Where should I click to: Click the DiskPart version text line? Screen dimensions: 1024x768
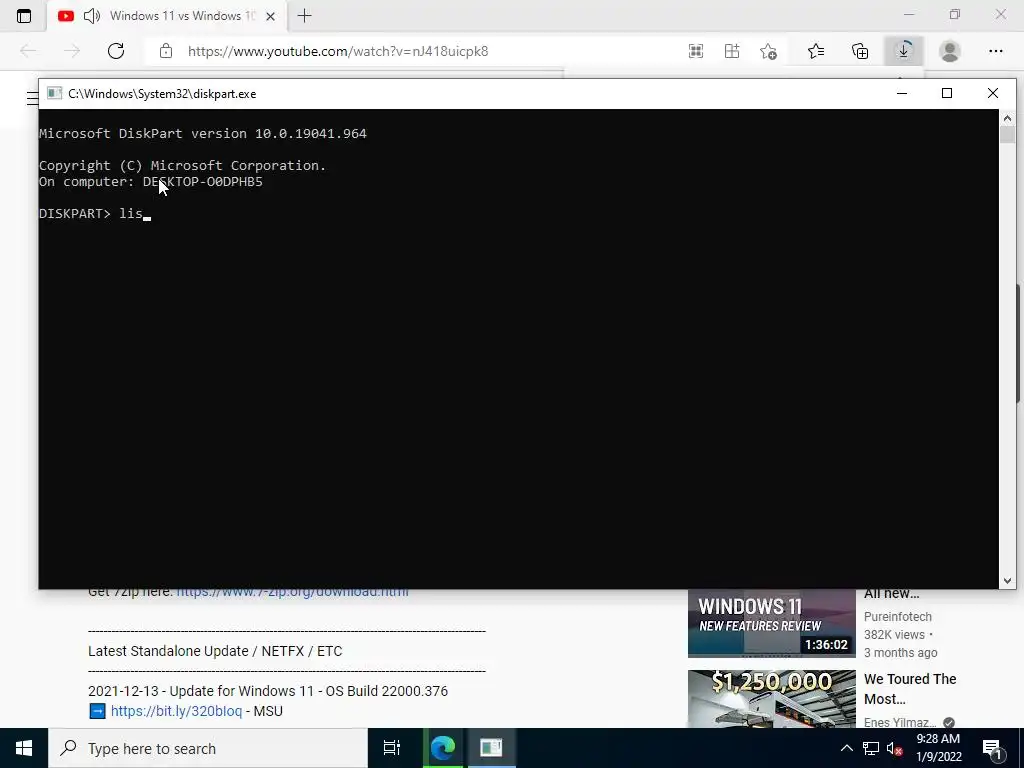click(x=202, y=133)
